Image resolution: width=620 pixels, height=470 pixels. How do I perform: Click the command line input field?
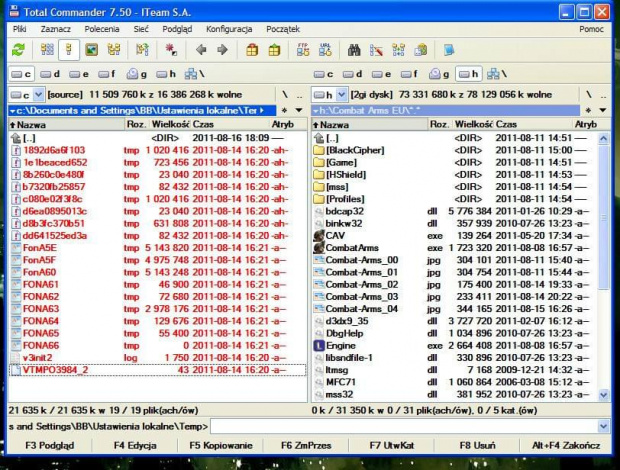coord(405,427)
